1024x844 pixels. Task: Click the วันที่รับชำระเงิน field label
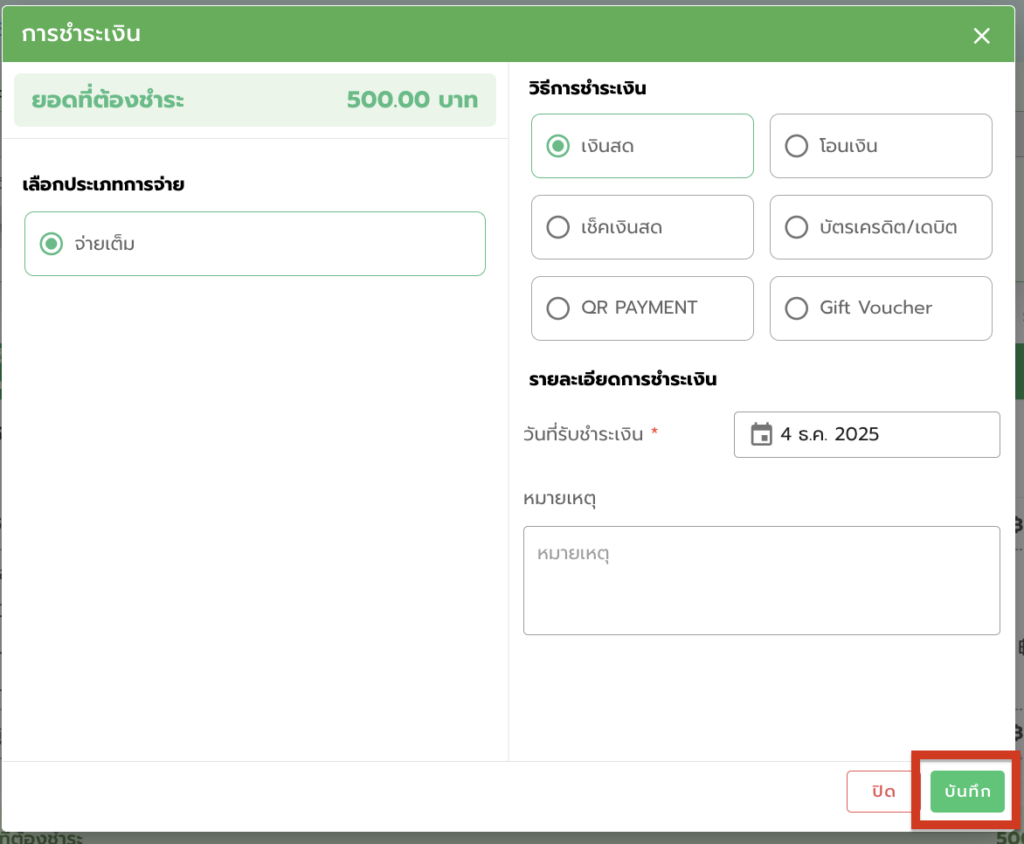[583, 435]
